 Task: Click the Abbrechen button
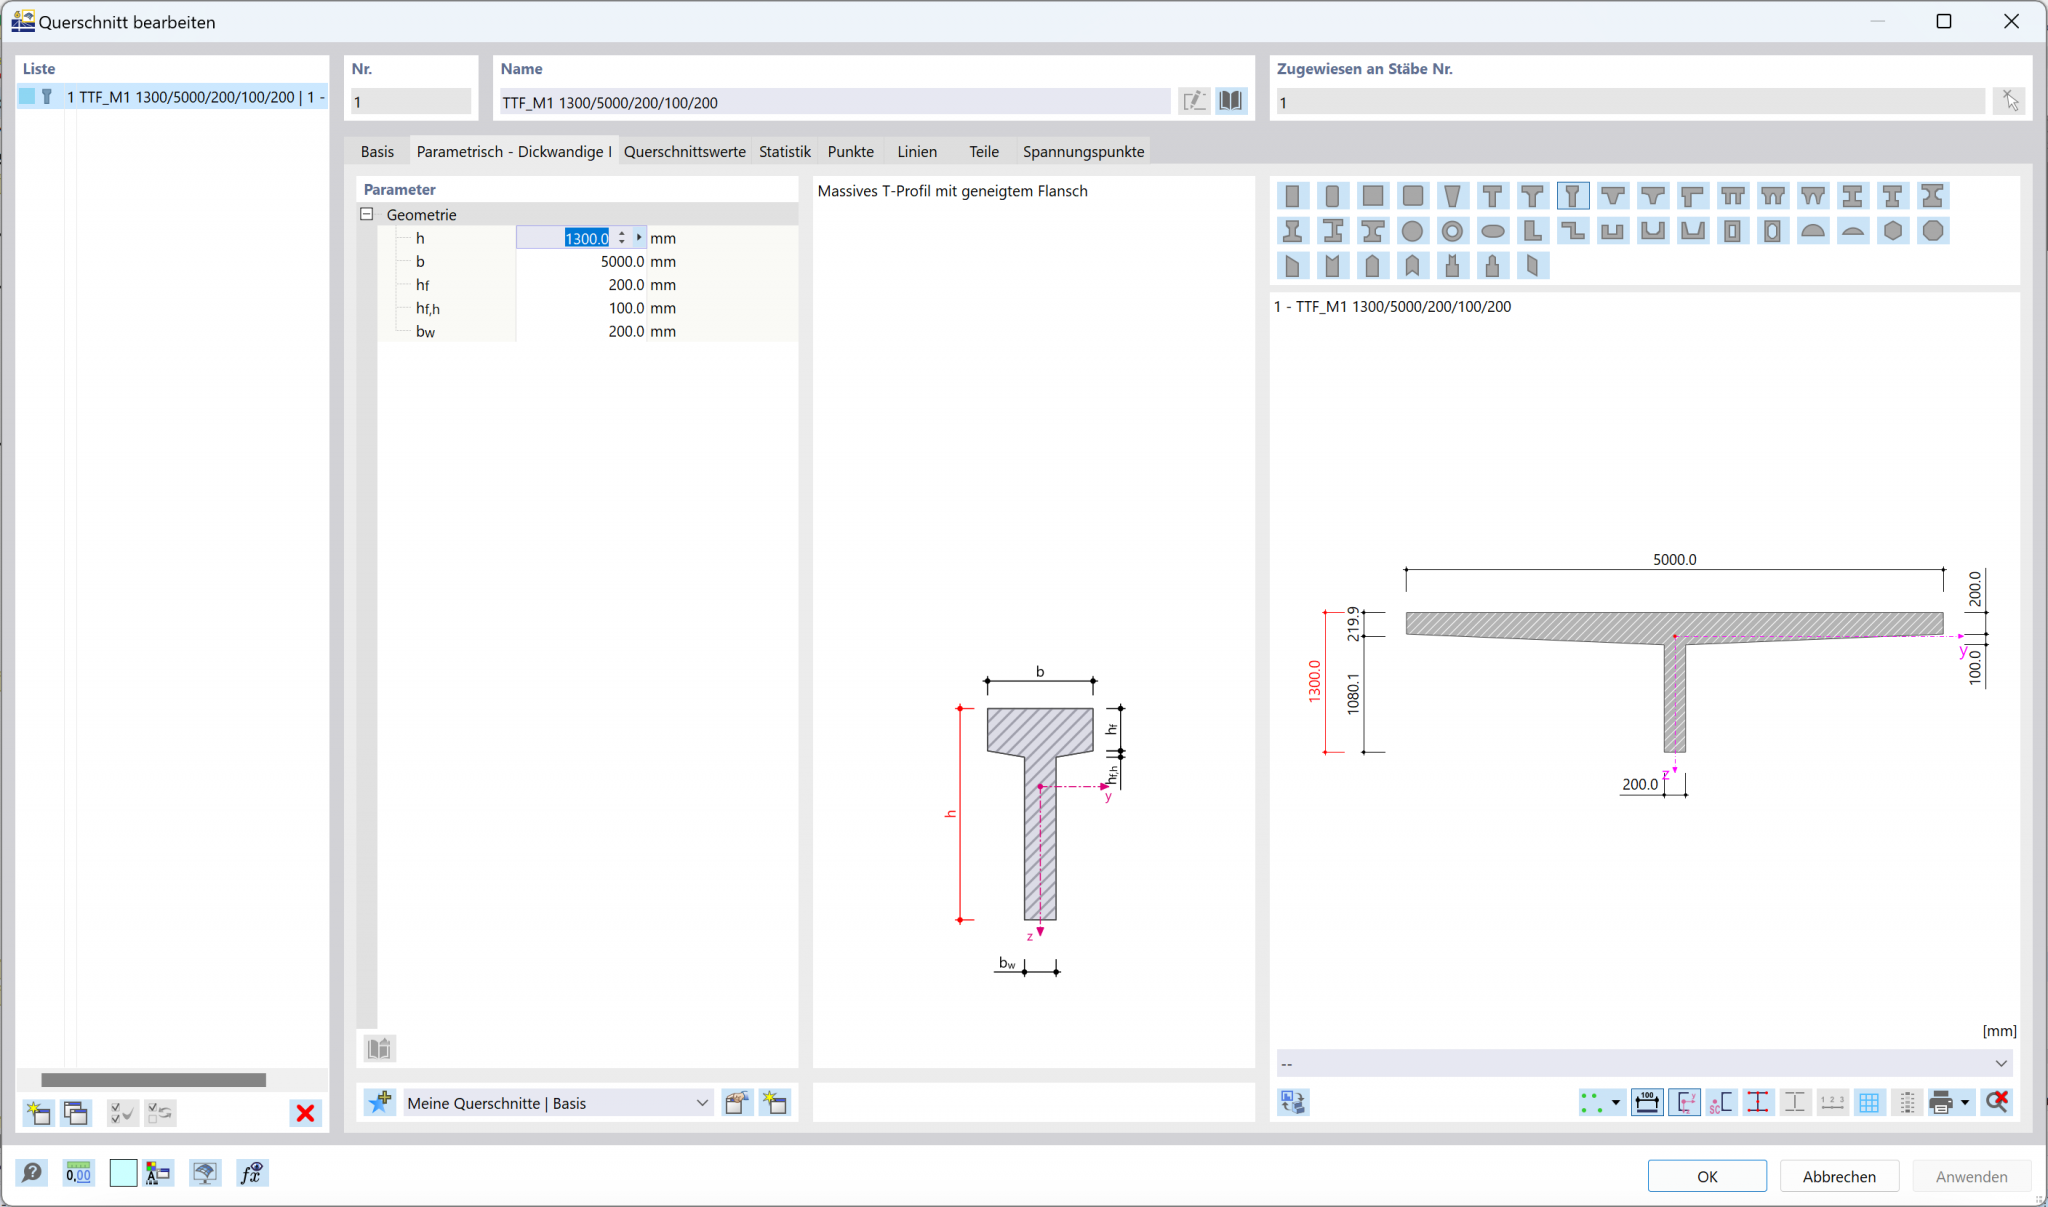point(1839,1176)
